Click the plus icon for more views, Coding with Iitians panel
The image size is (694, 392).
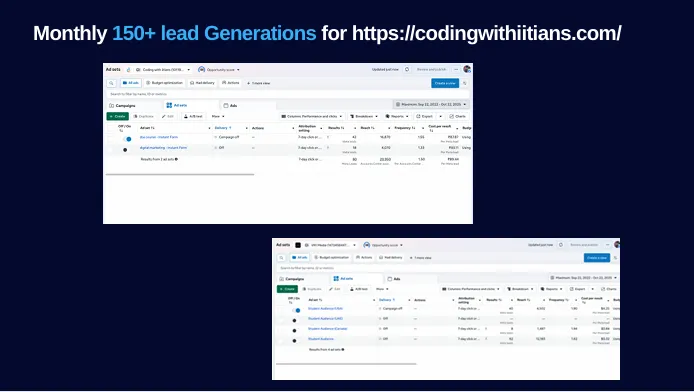[248, 83]
